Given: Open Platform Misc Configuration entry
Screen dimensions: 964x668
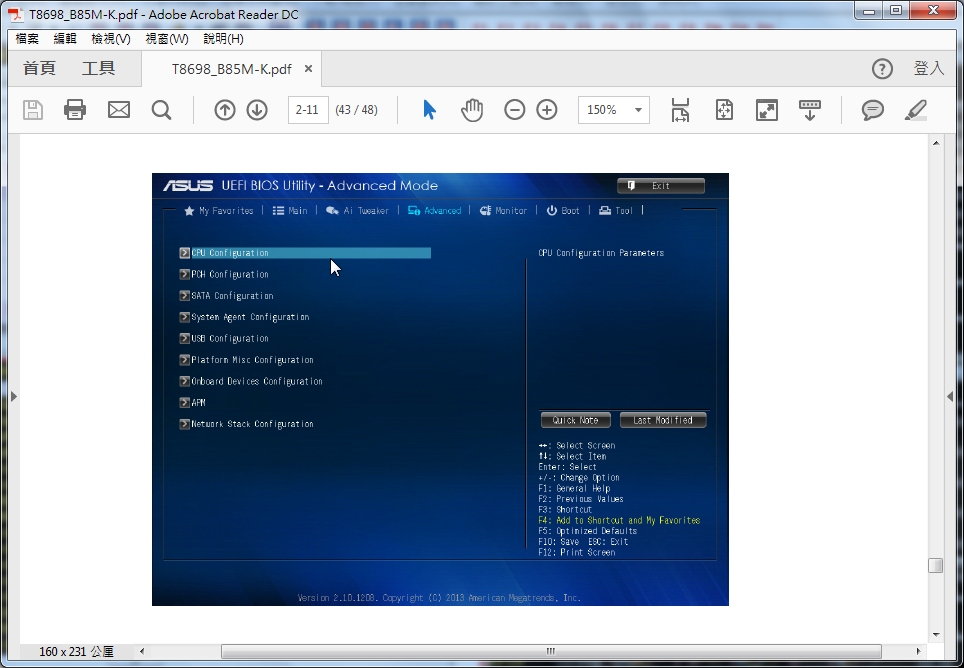Looking at the screenshot, I should (x=247, y=360).
